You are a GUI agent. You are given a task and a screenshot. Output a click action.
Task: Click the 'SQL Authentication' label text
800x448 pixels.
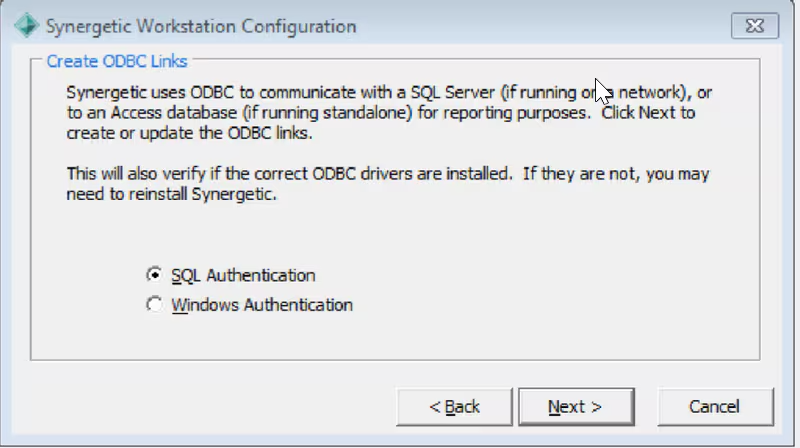[x=243, y=276]
